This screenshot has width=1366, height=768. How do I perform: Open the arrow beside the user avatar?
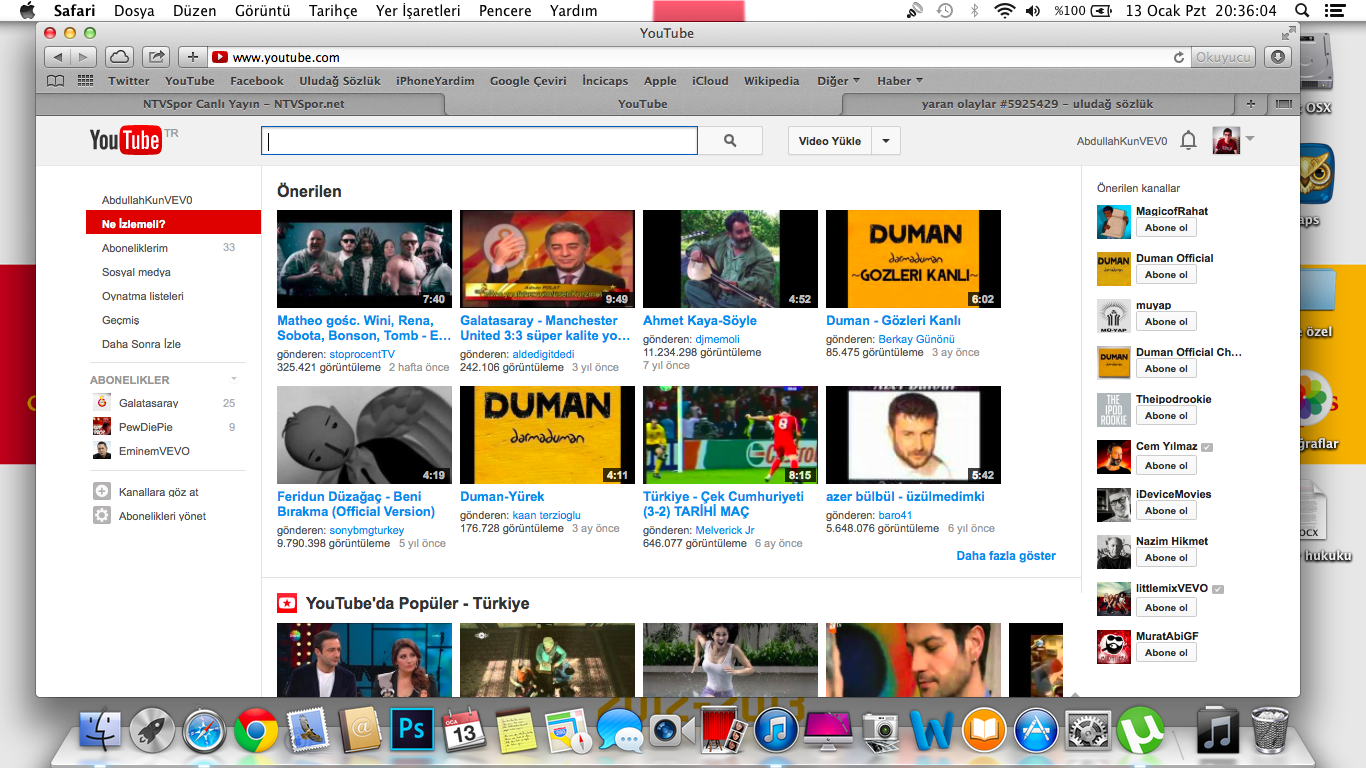1249,138
